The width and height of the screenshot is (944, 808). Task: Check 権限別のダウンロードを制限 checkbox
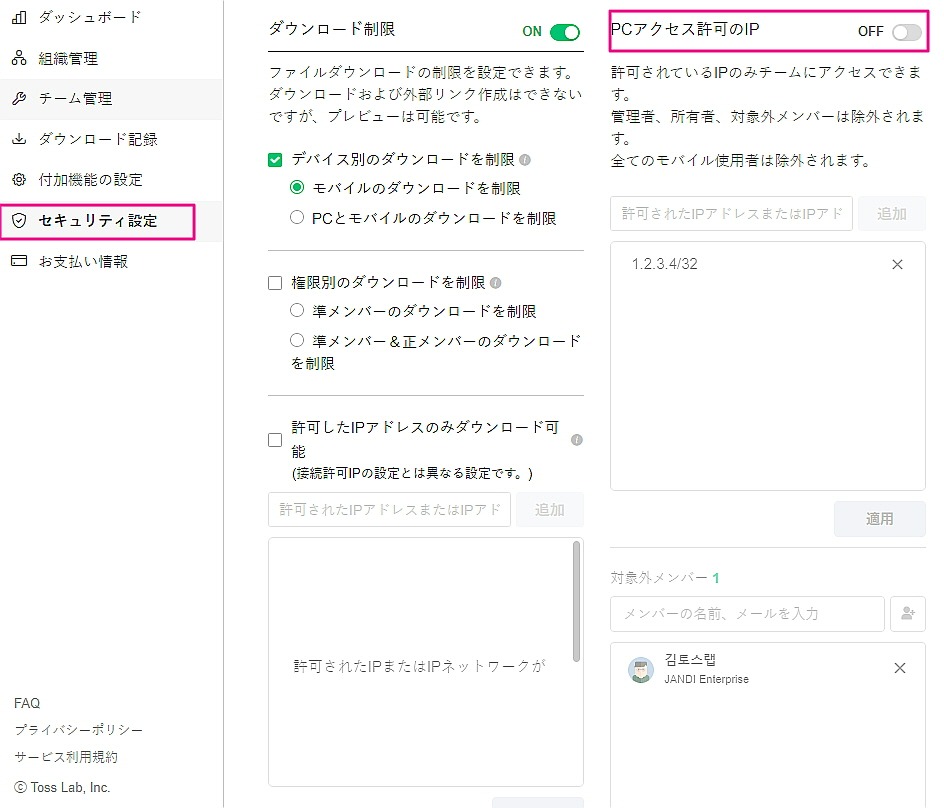click(276, 283)
